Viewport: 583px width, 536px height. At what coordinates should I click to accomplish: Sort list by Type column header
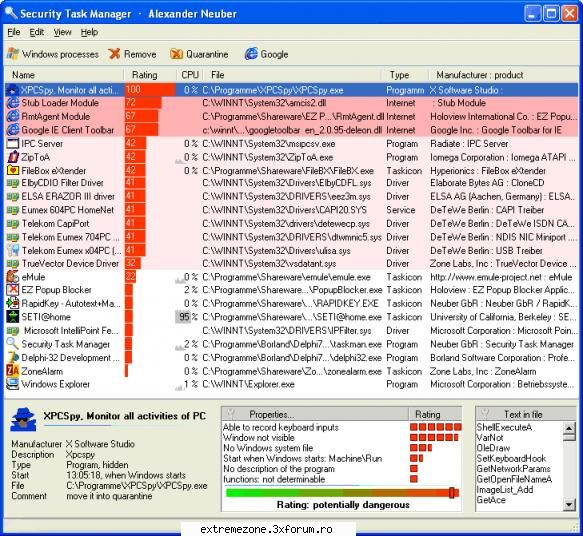[405, 75]
